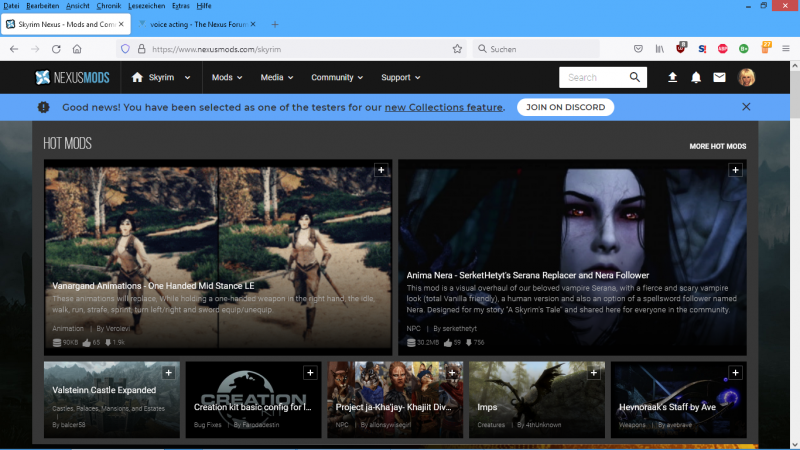The width and height of the screenshot is (800, 450).
Task: Save page to Pocket
Action: coord(638,49)
